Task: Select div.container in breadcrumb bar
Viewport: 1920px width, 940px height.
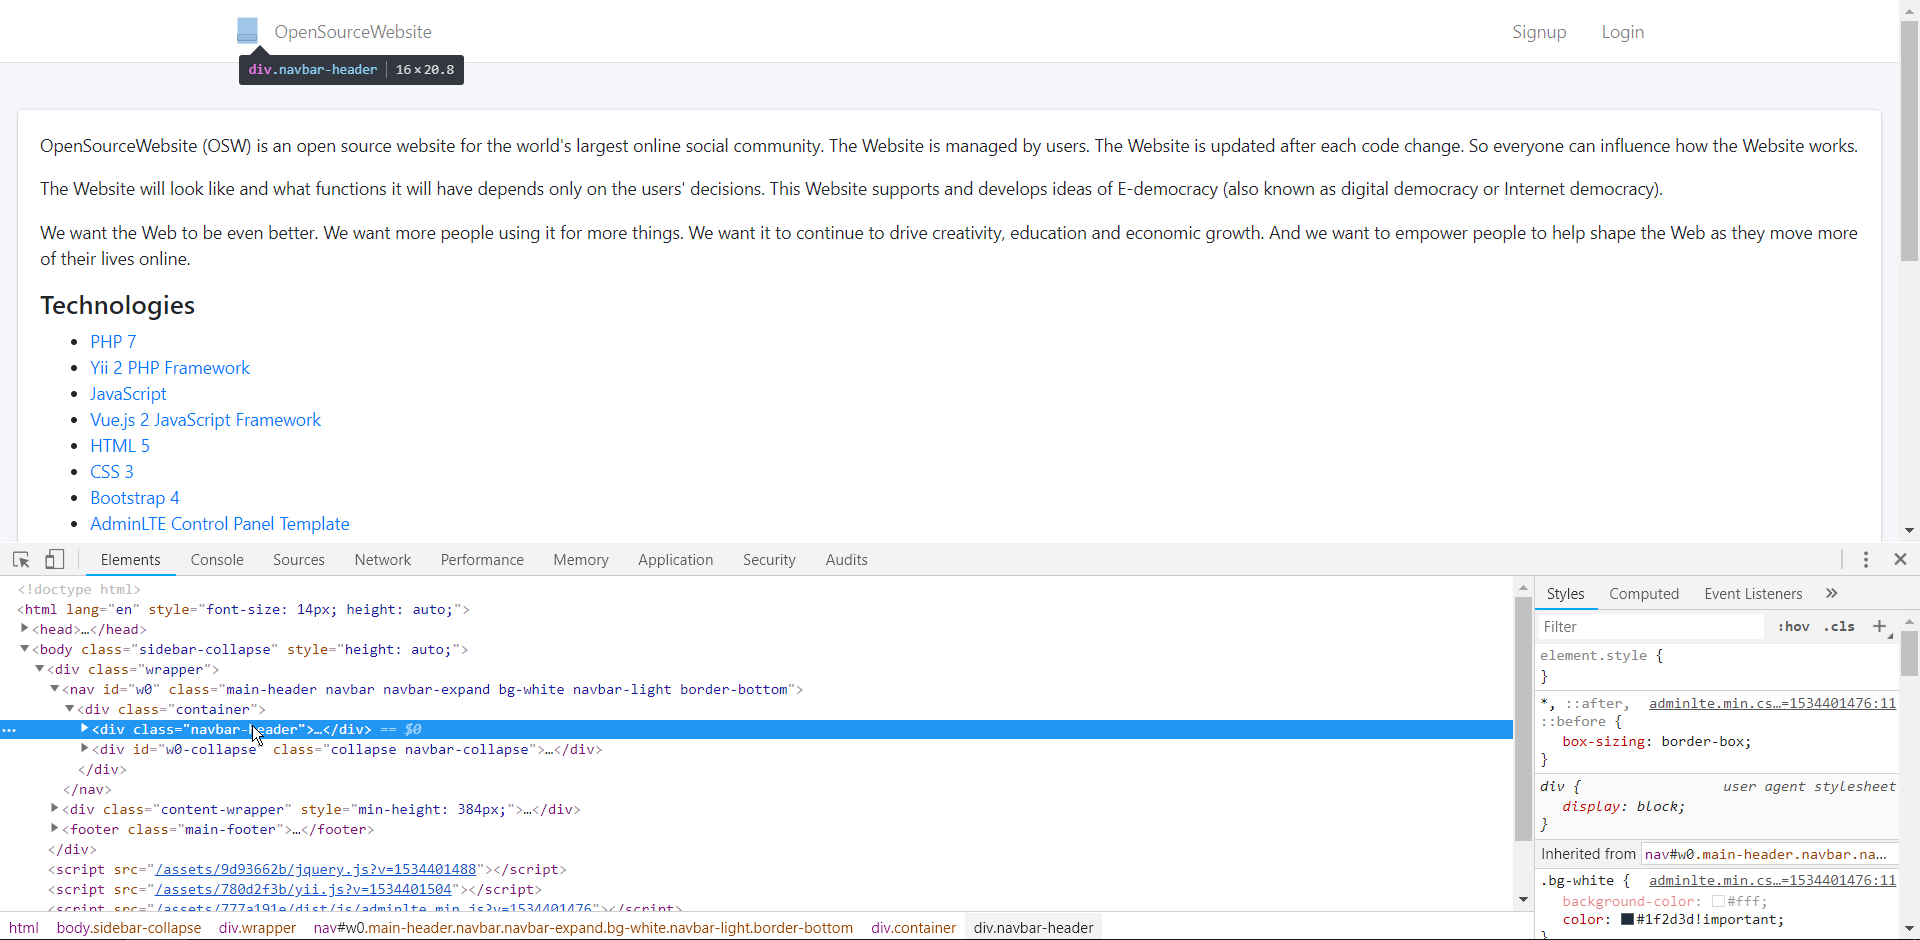Action: (913, 928)
